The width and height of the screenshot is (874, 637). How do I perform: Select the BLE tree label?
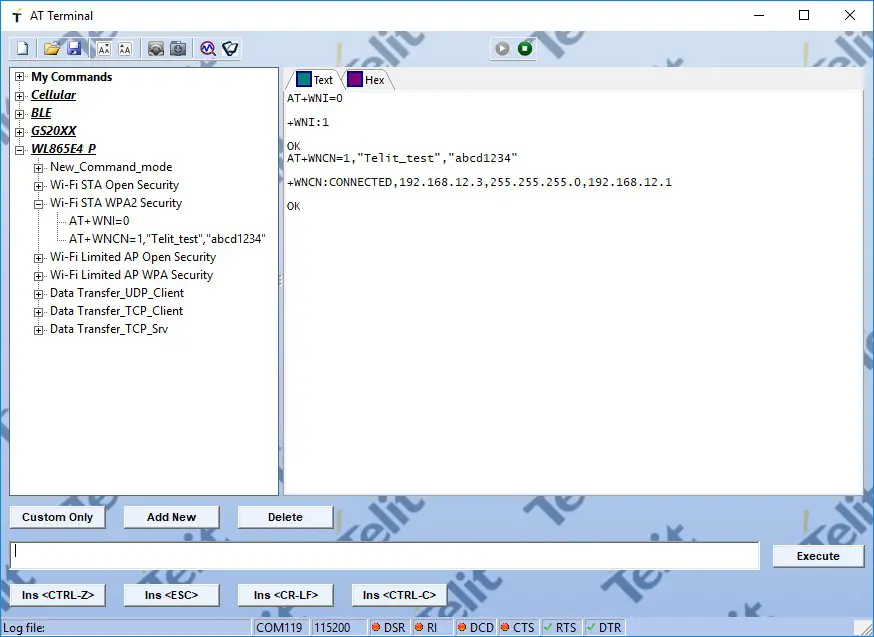pos(41,113)
